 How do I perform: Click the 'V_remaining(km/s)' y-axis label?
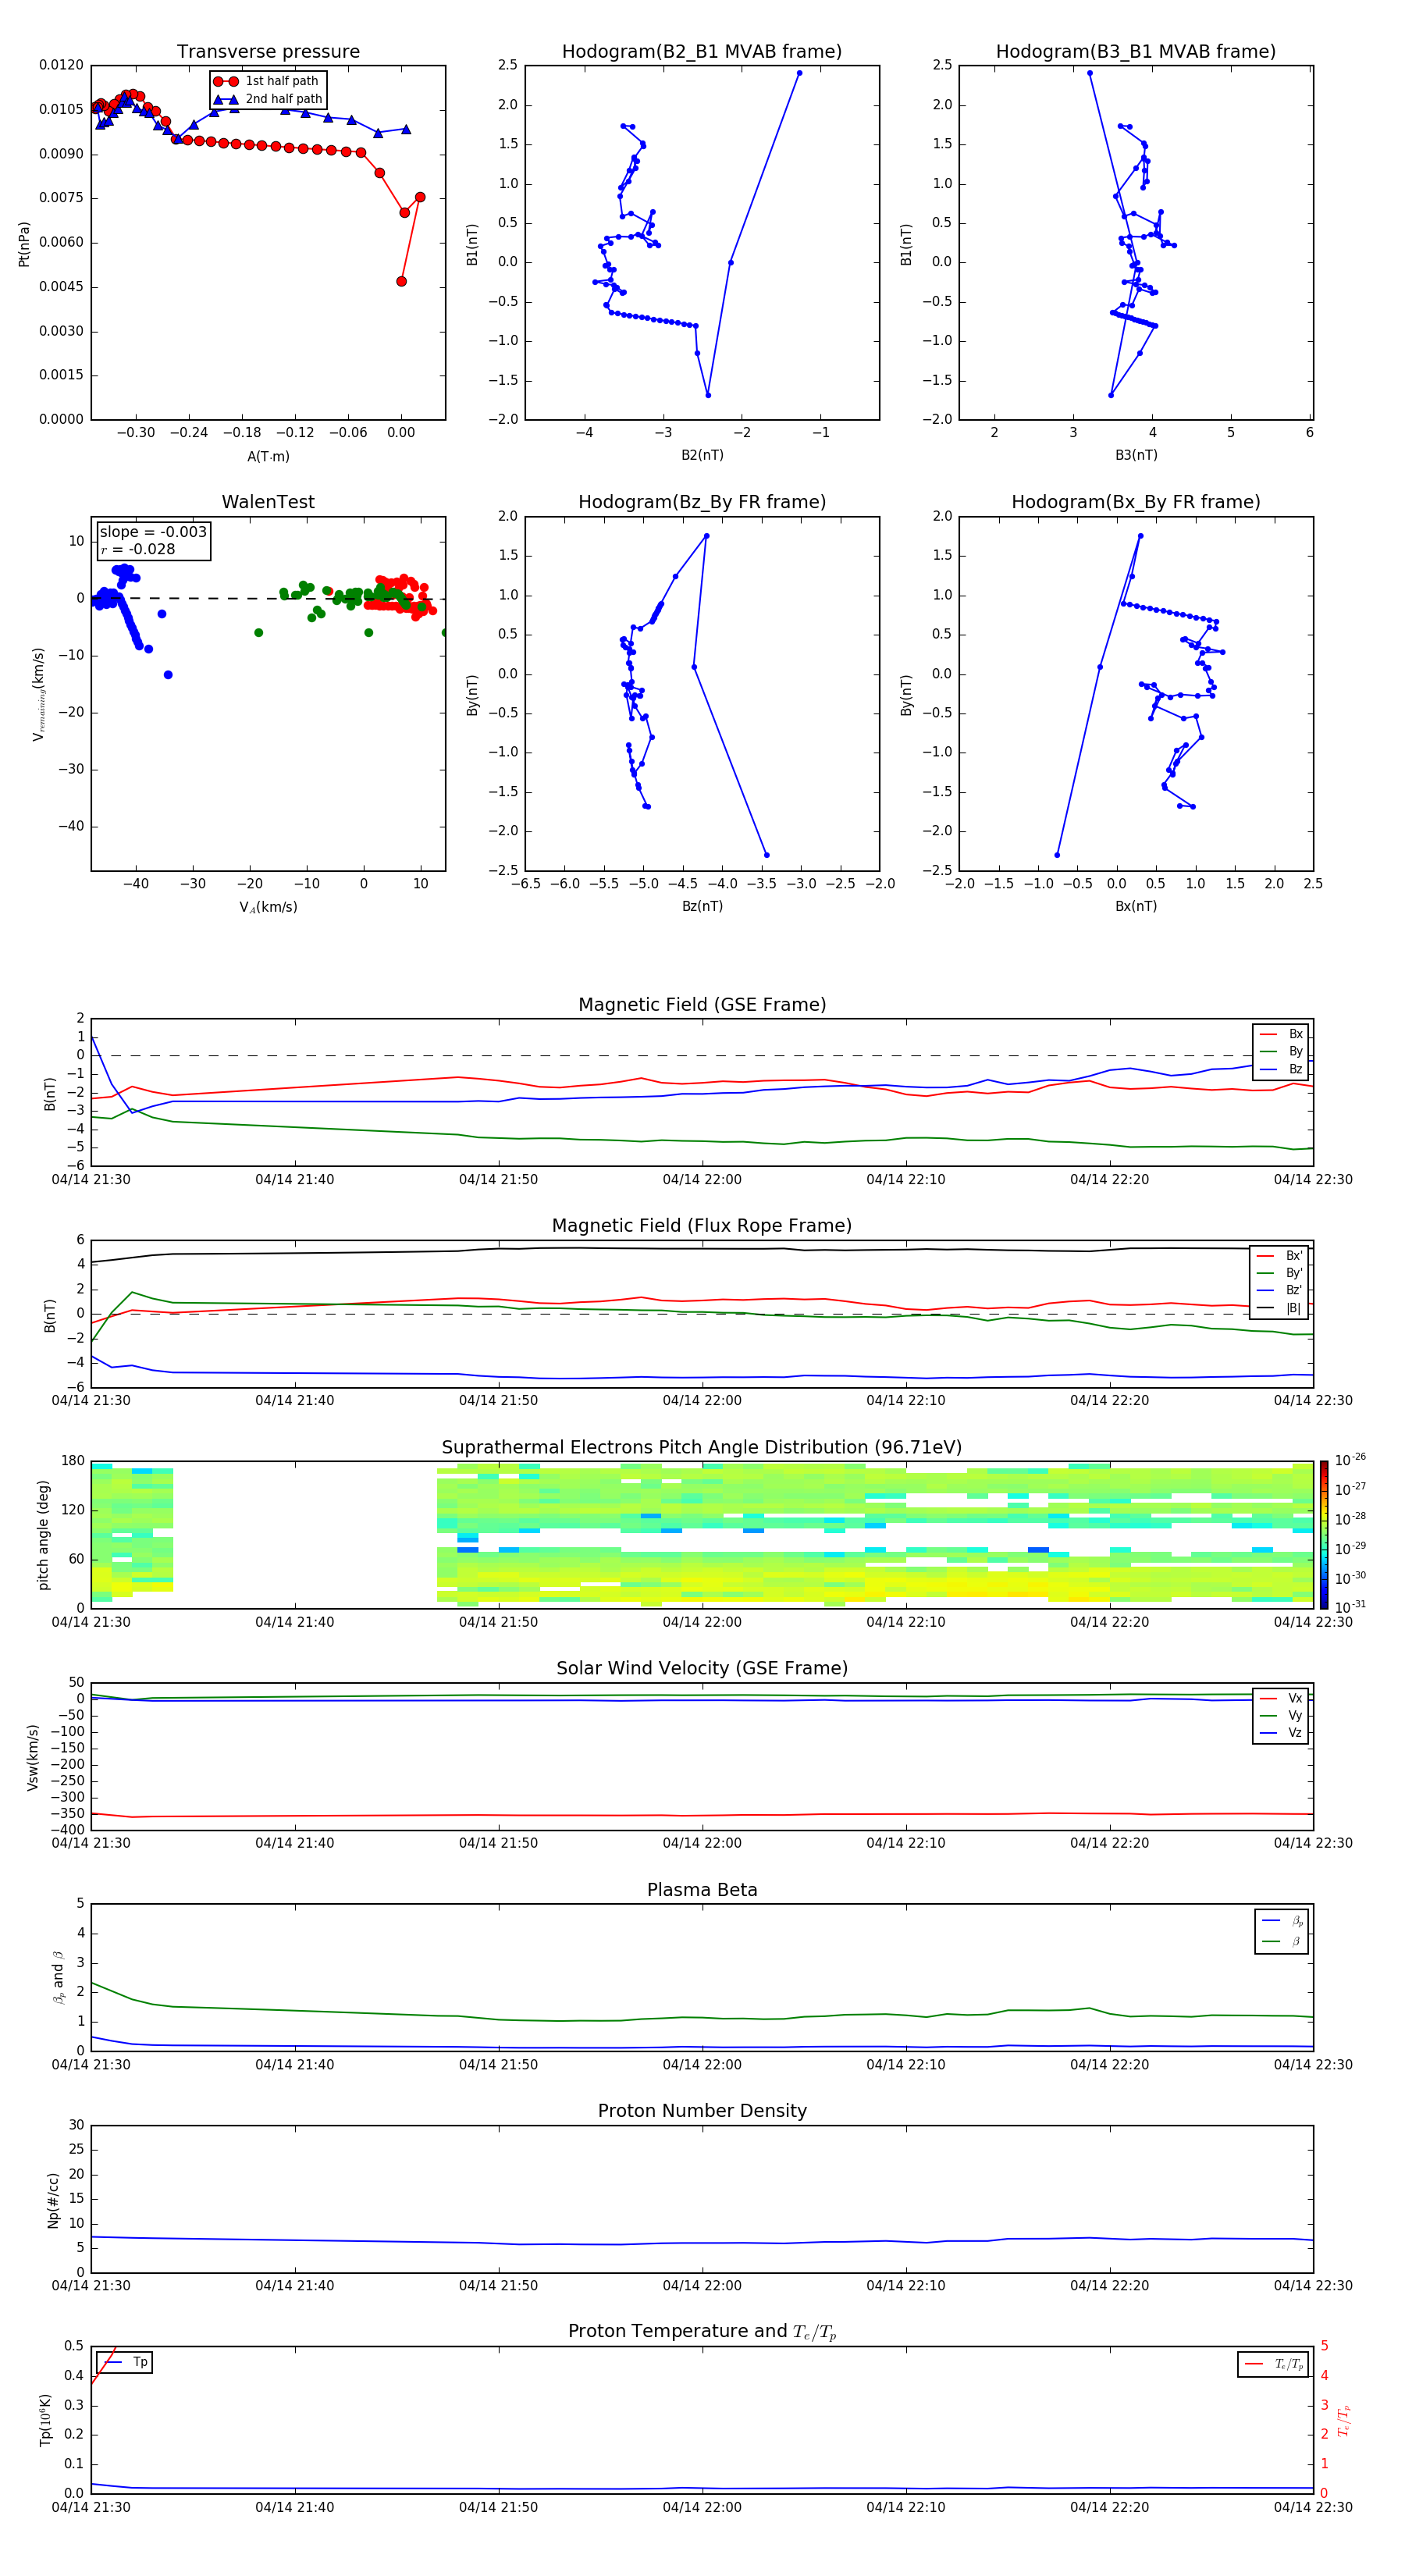[x=38, y=694]
